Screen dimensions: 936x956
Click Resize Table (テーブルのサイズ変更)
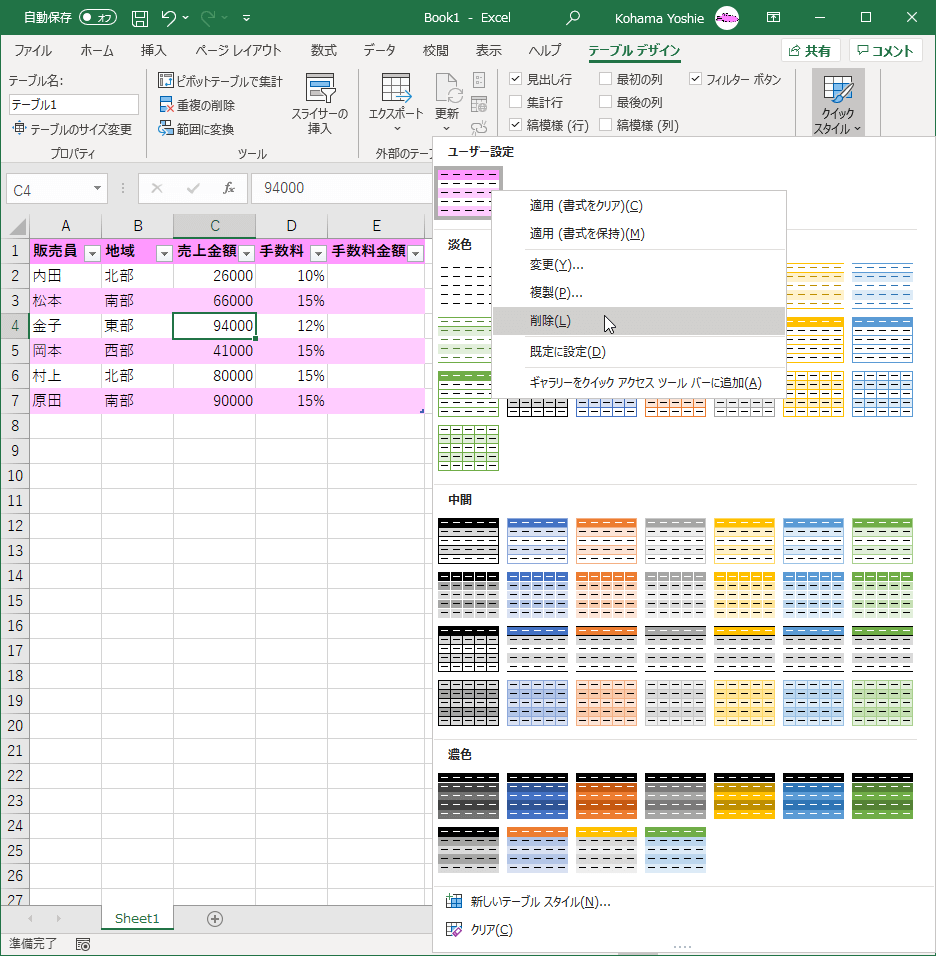(x=72, y=129)
